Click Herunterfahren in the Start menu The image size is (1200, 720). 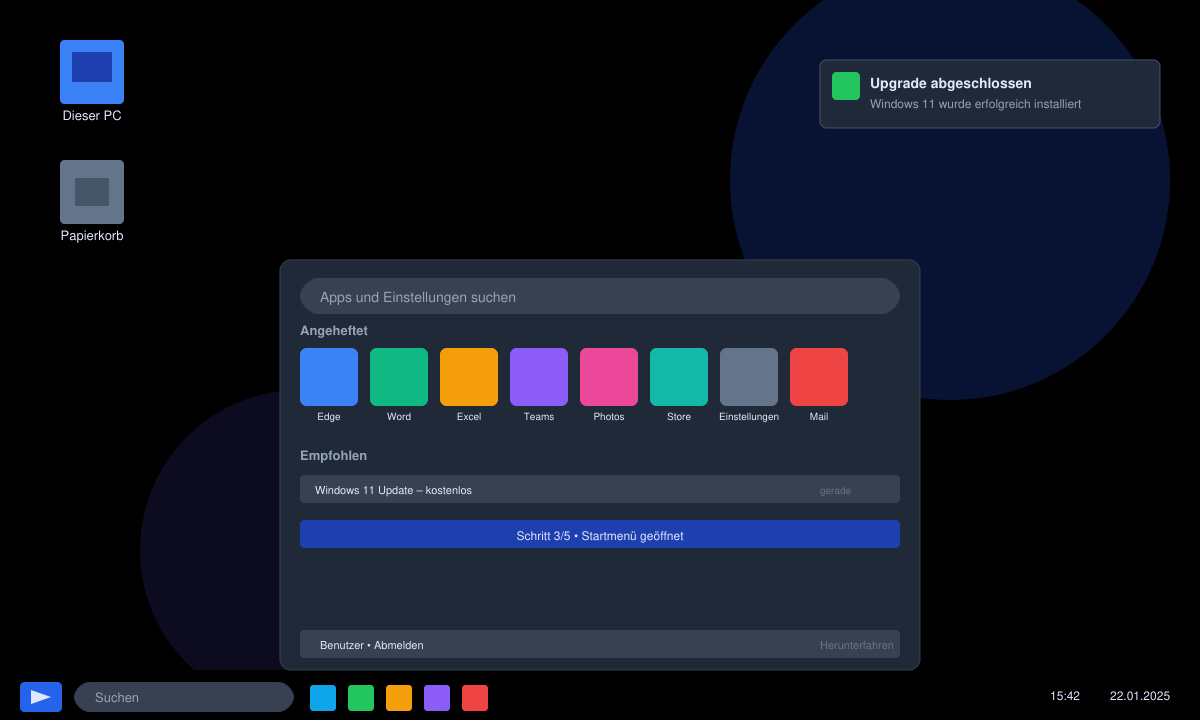pyautogui.click(x=857, y=645)
